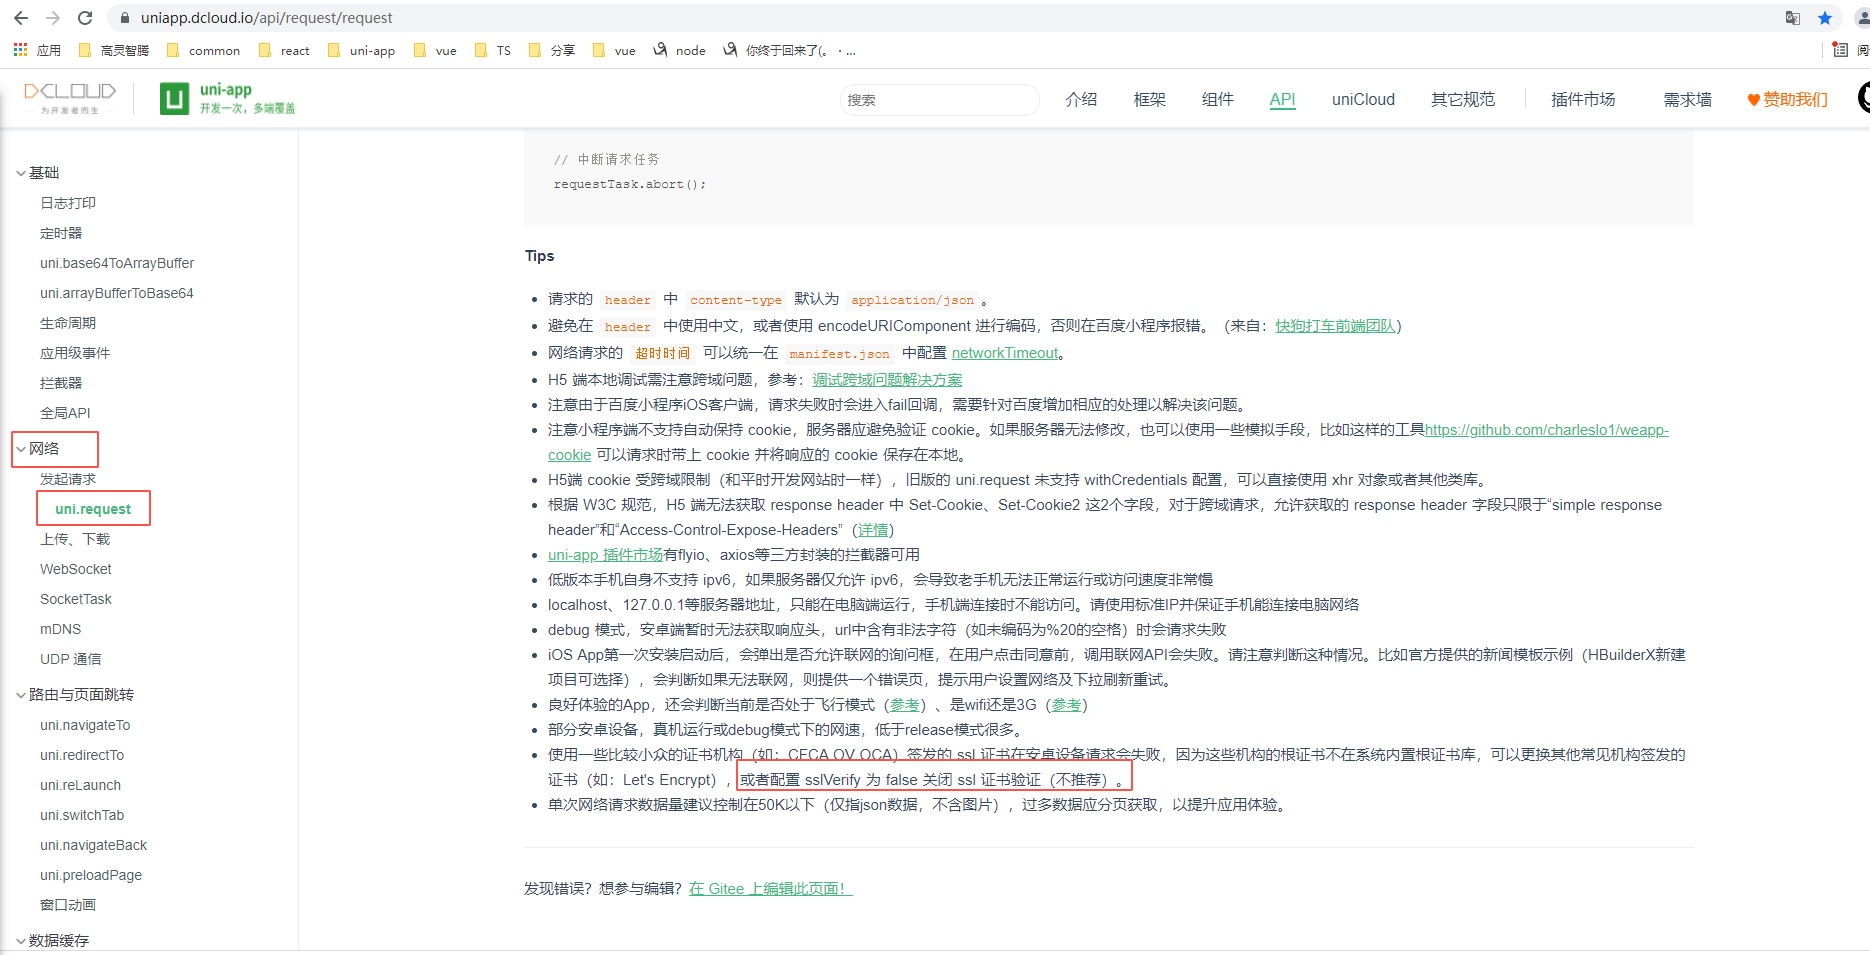Open the translate page icon
This screenshot has width=1870, height=955.
[1793, 18]
